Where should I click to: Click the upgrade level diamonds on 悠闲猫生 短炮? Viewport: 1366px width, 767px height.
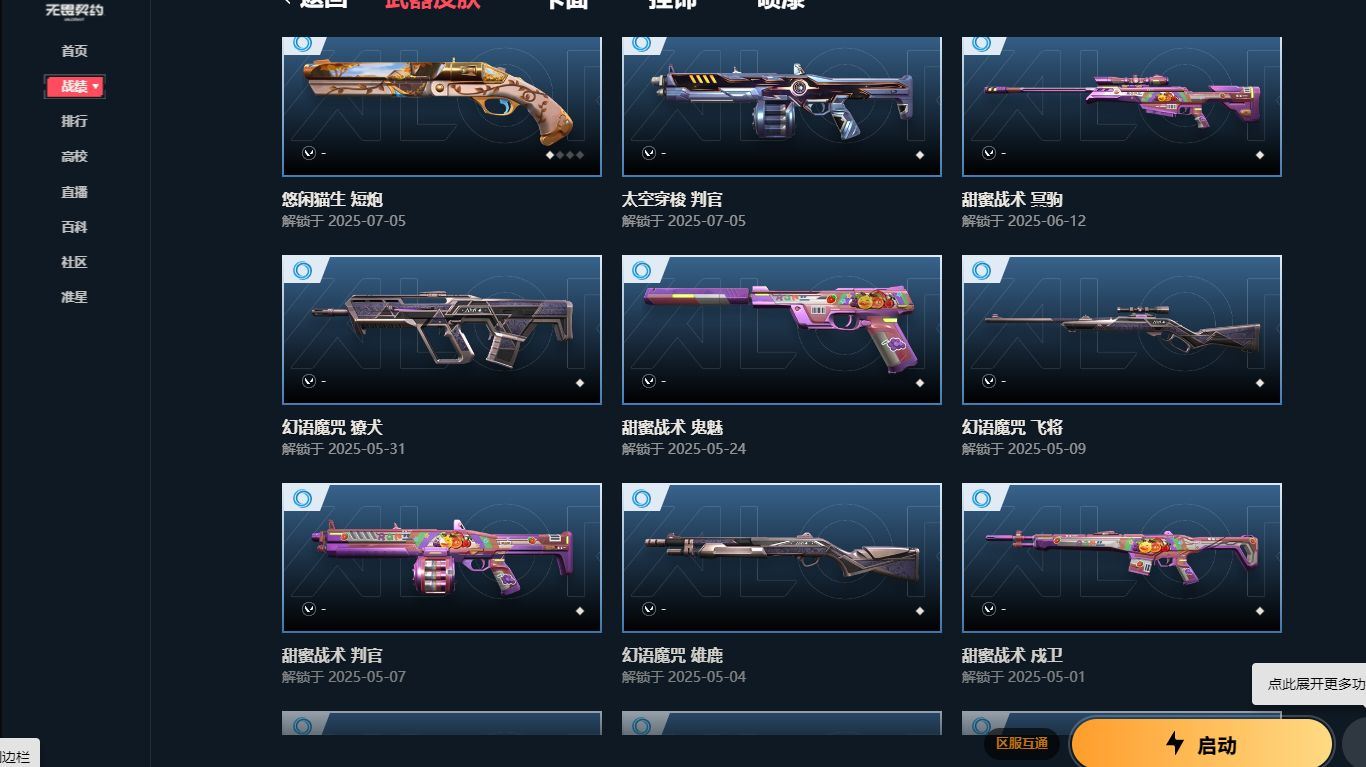[564, 155]
